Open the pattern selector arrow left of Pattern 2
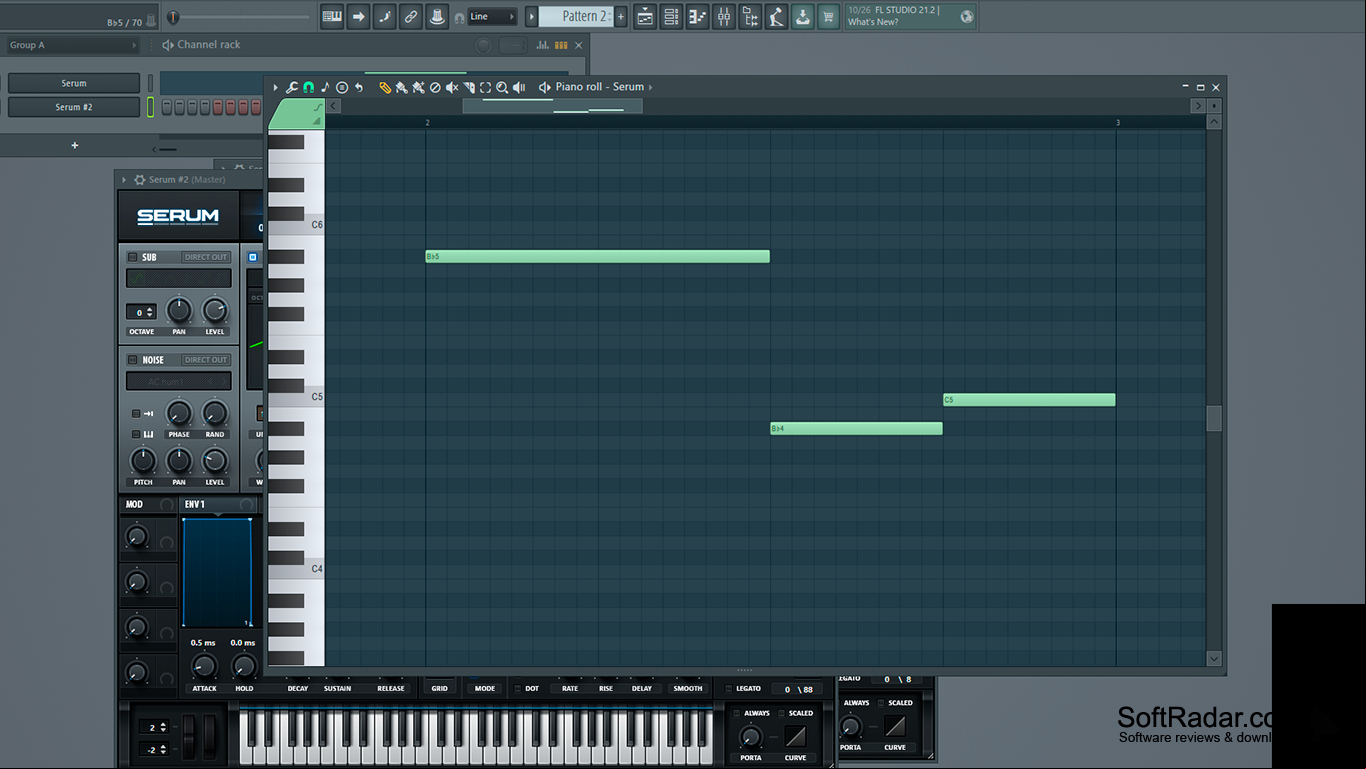The image size is (1366, 769). (531, 17)
